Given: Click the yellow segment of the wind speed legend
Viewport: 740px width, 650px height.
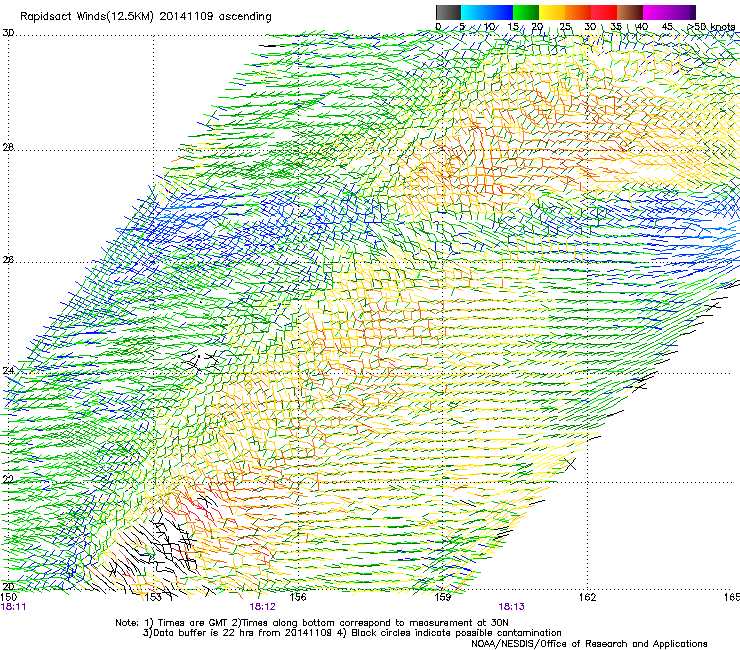Looking at the screenshot, I should click(x=552, y=12).
